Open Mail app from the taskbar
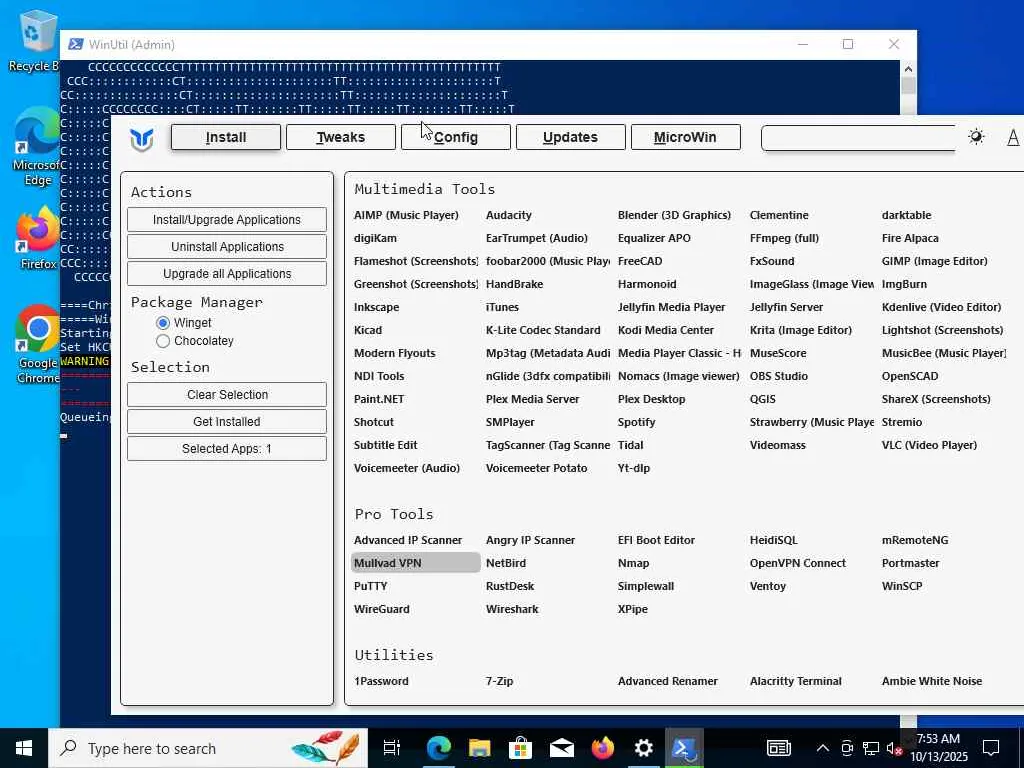The height and width of the screenshot is (768, 1024). 562,748
